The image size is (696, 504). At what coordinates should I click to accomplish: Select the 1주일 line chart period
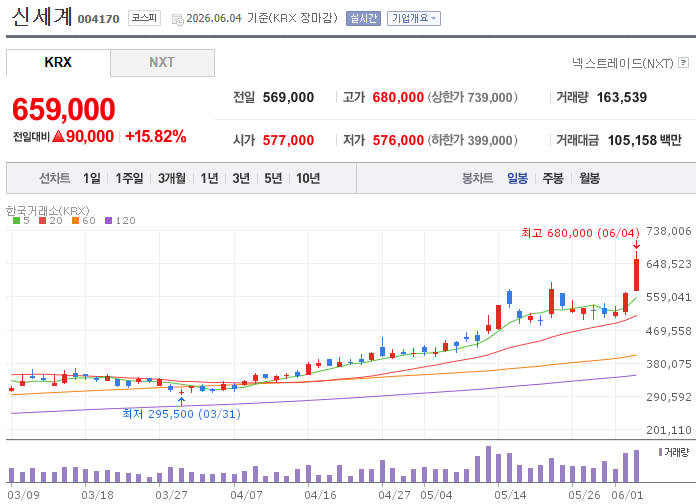tap(129, 178)
